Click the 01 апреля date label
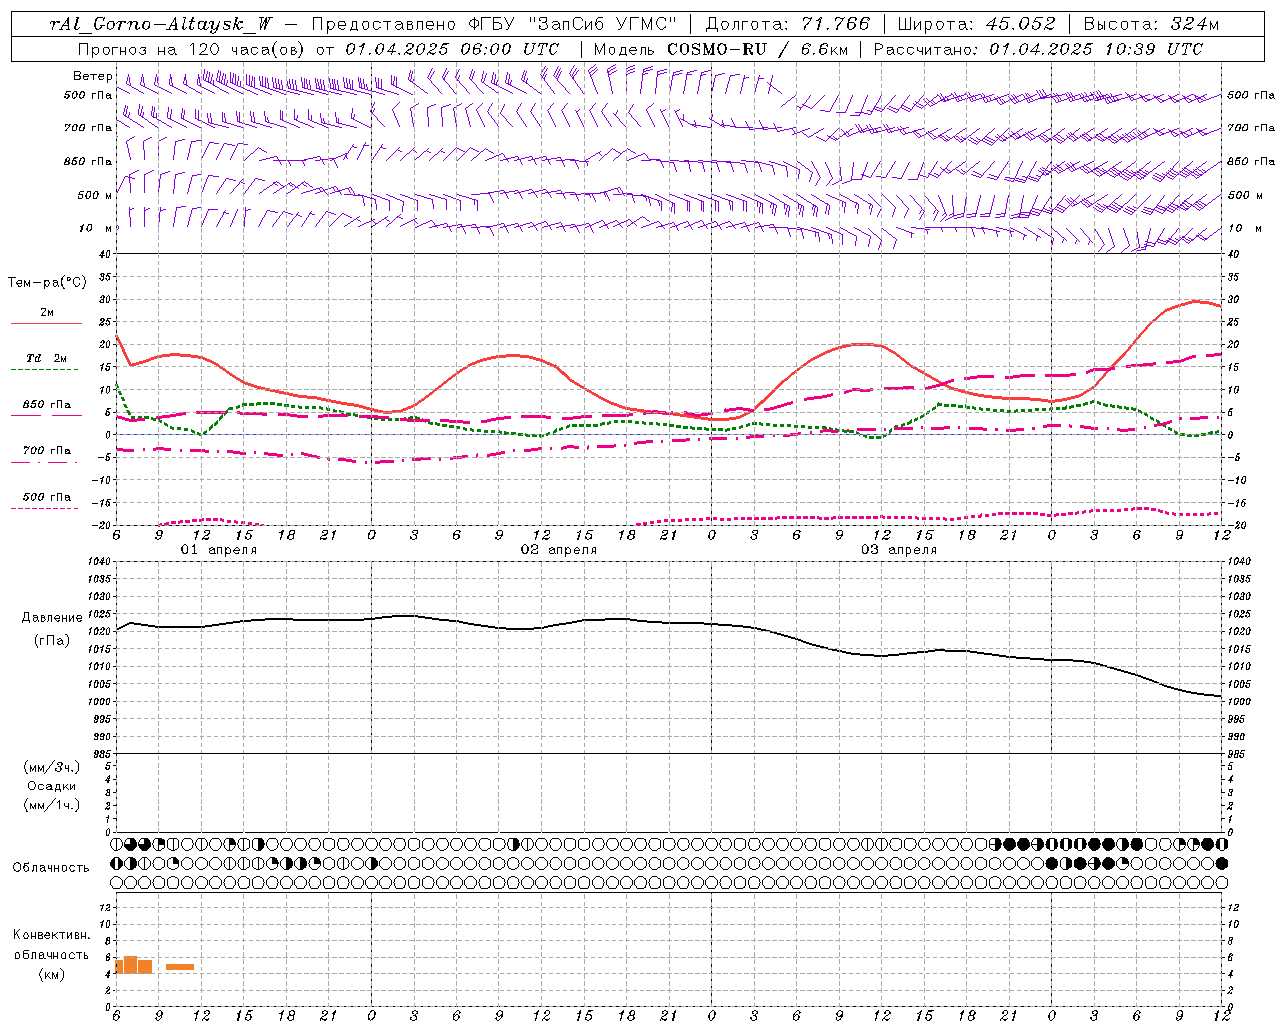Screen dimensions: 1280x1024 click(x=218, y=550)
